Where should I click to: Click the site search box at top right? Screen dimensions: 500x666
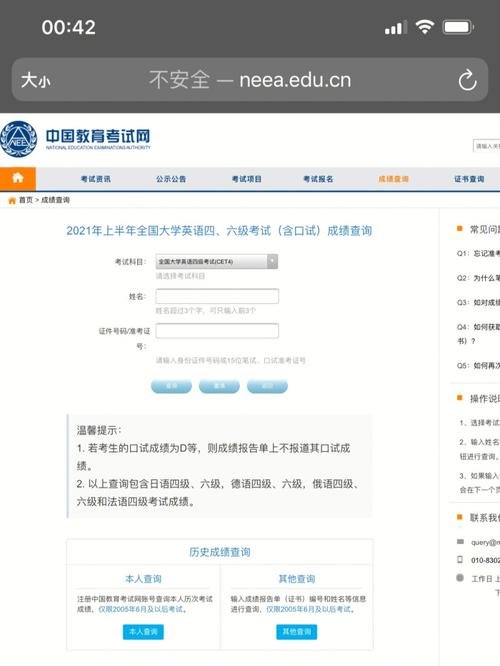(486, 146)
